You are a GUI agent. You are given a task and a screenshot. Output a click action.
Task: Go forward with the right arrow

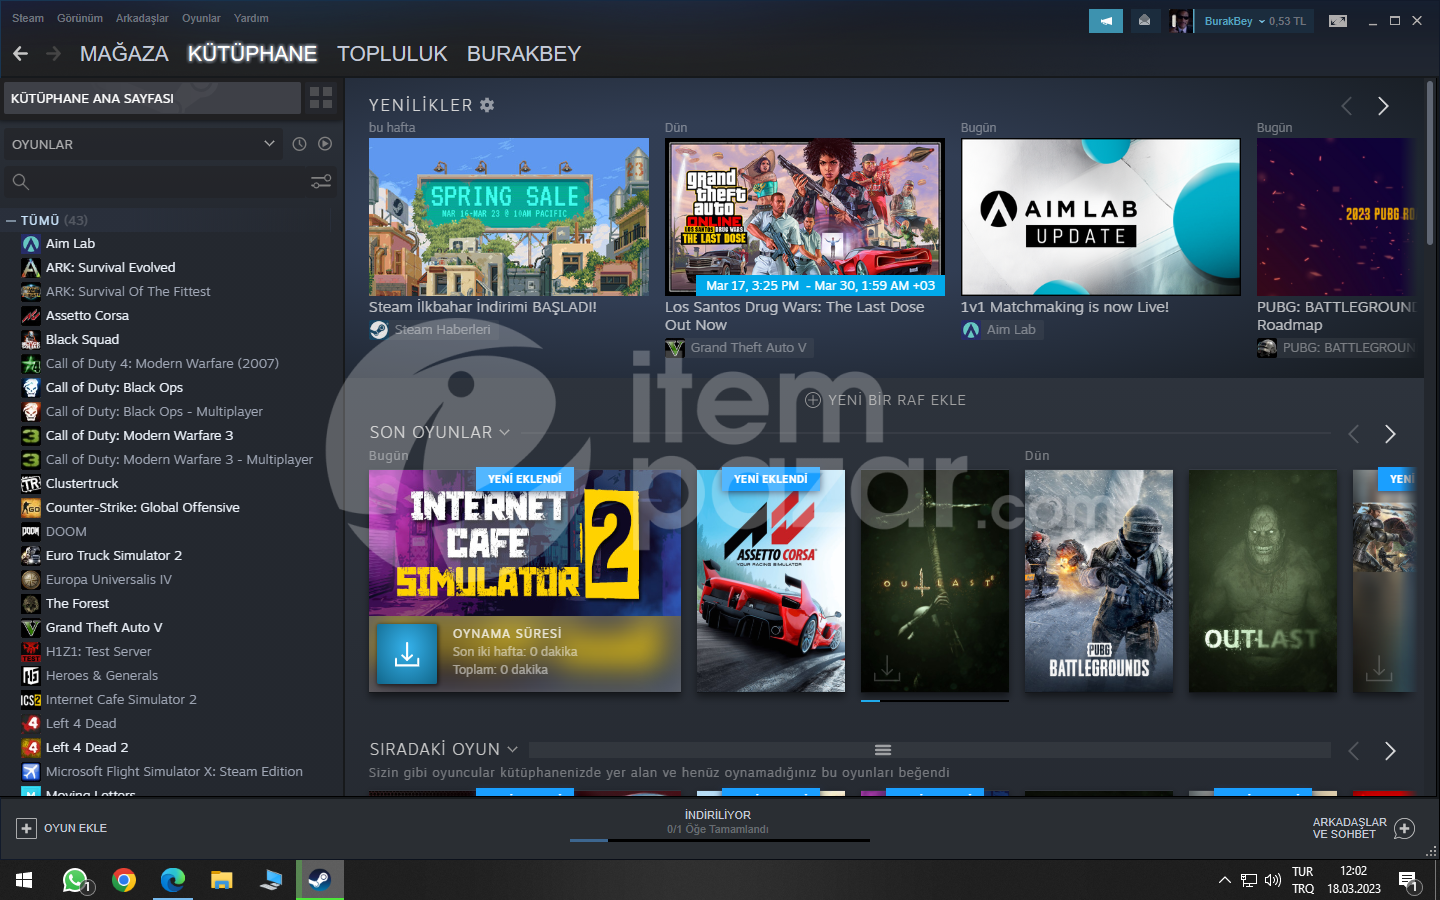53,54
